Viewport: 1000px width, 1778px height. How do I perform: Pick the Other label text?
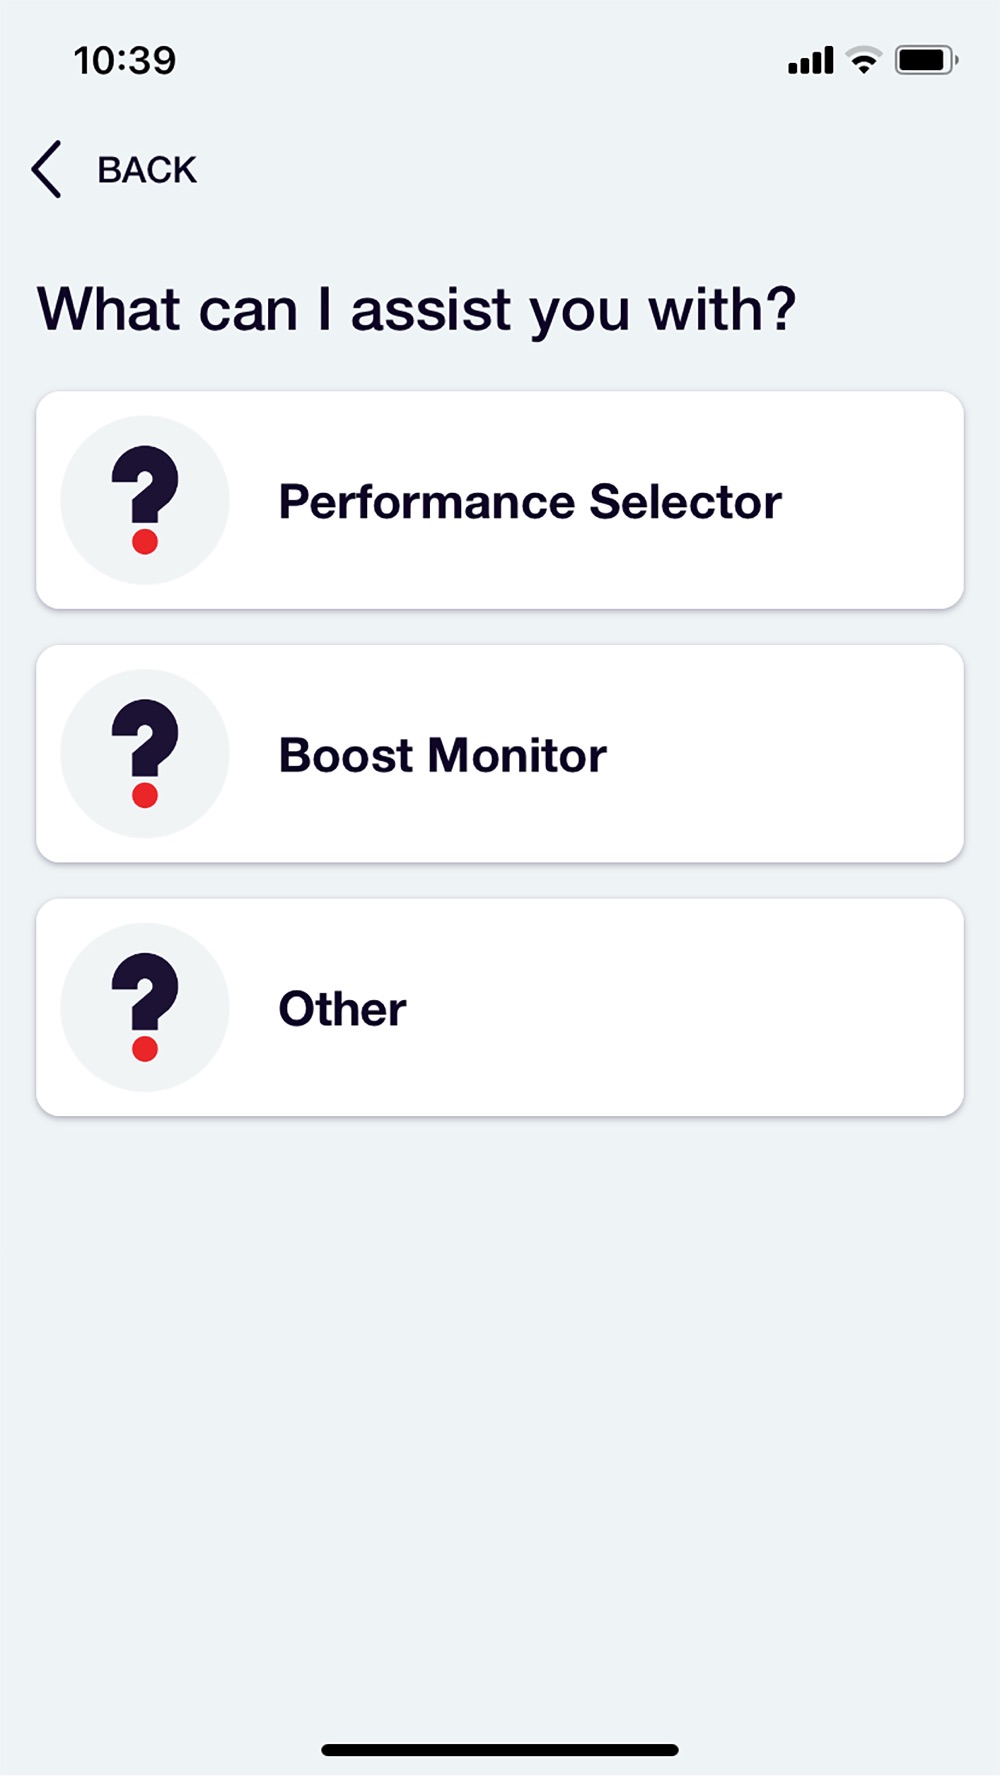coord(342,1008)
